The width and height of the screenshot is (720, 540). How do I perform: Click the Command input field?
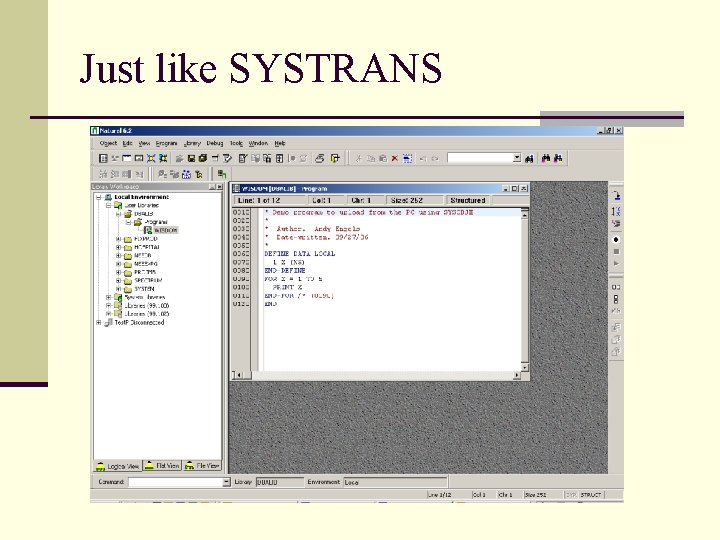[x=175, y=482]
